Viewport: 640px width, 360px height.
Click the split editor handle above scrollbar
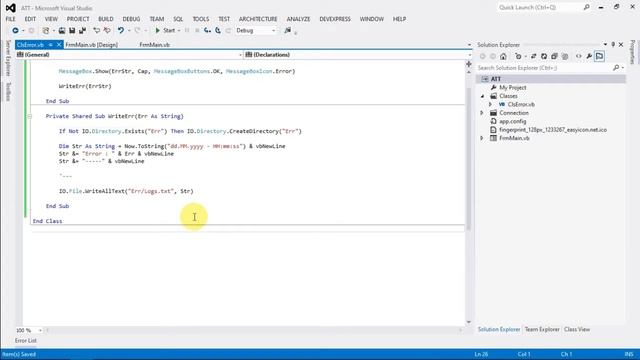tap(469, 64)
